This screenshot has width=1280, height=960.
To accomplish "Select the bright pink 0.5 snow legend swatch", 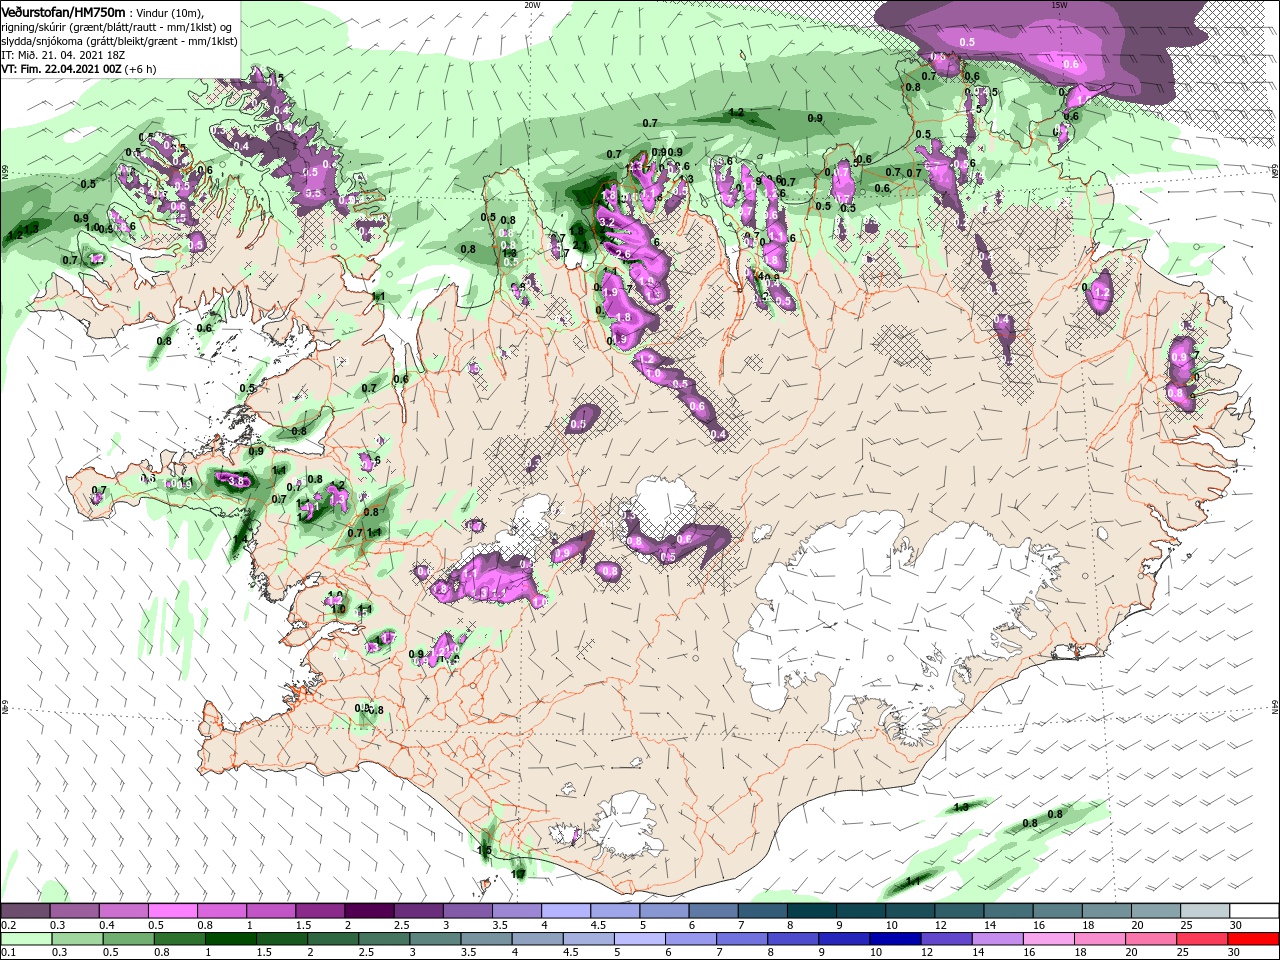I will tap(173, 912).
